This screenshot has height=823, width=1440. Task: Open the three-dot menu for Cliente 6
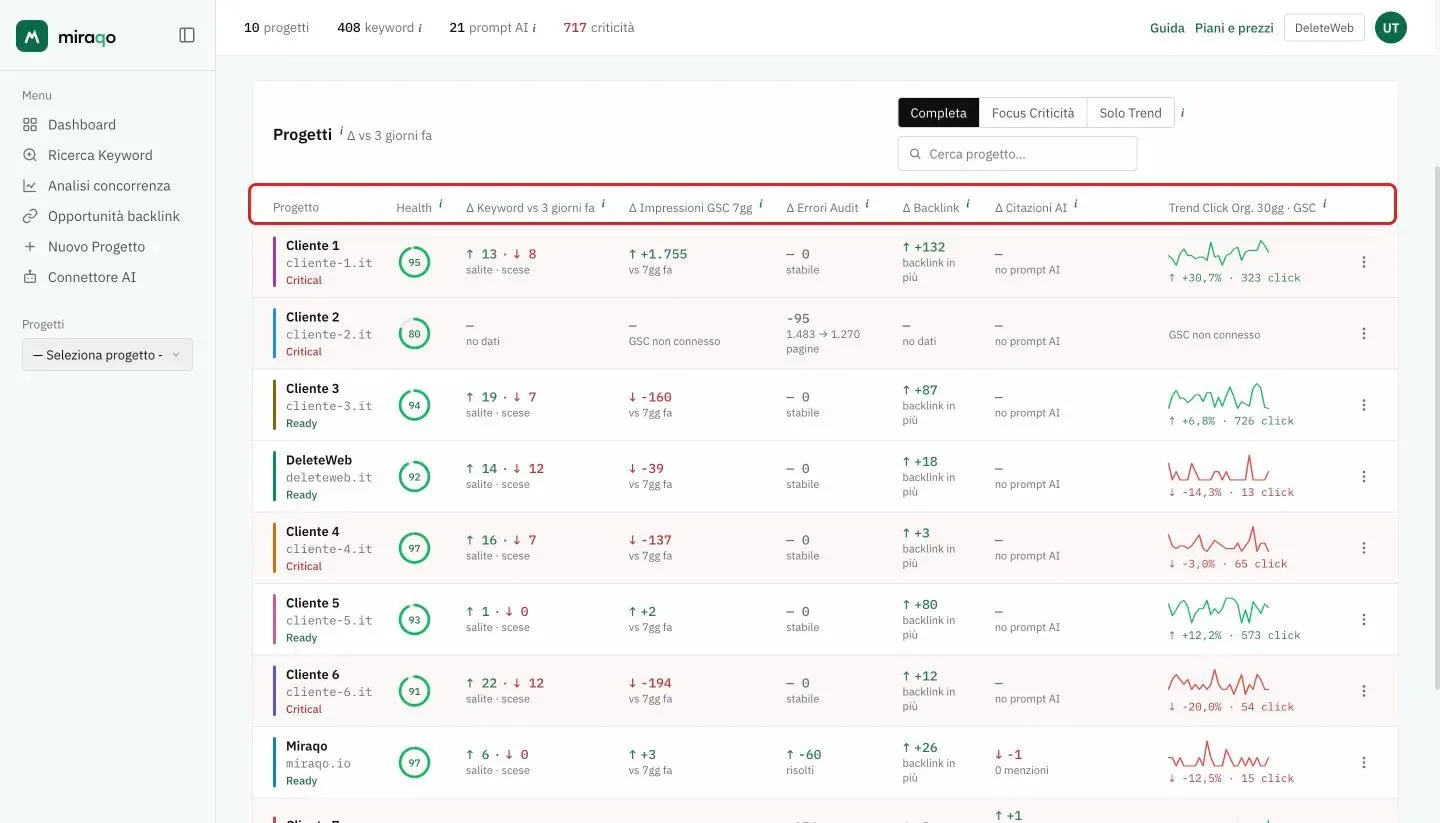point(1364,691)
